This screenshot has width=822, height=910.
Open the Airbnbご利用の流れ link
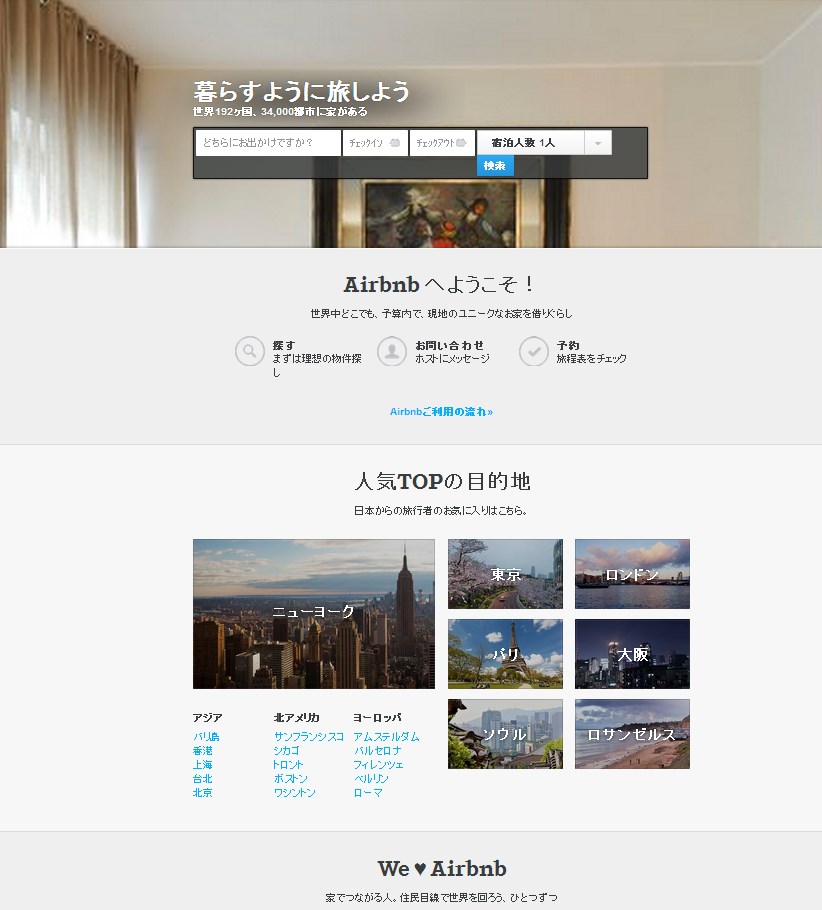[x=441, y=411]
